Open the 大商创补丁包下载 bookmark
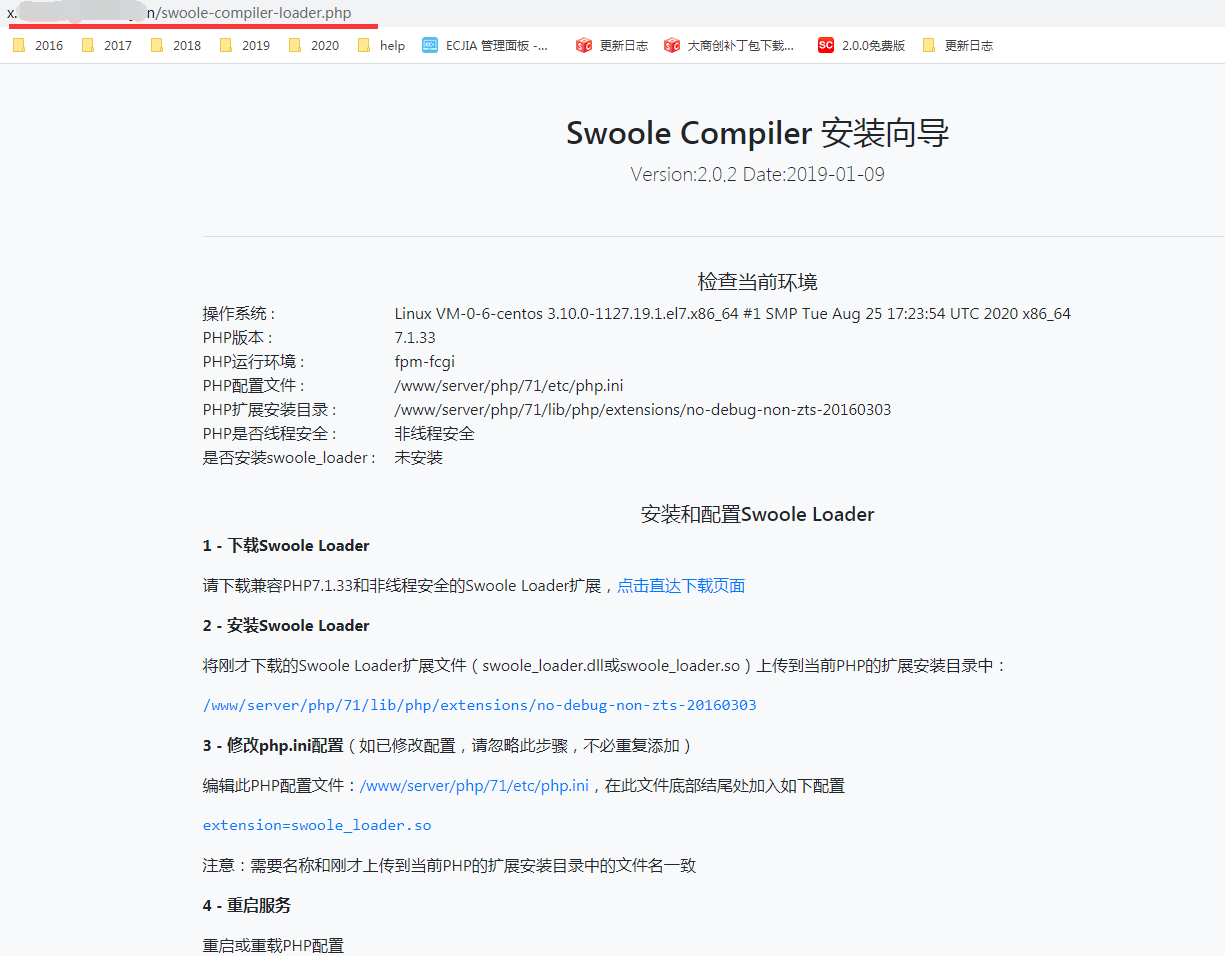 coord(729,45)
